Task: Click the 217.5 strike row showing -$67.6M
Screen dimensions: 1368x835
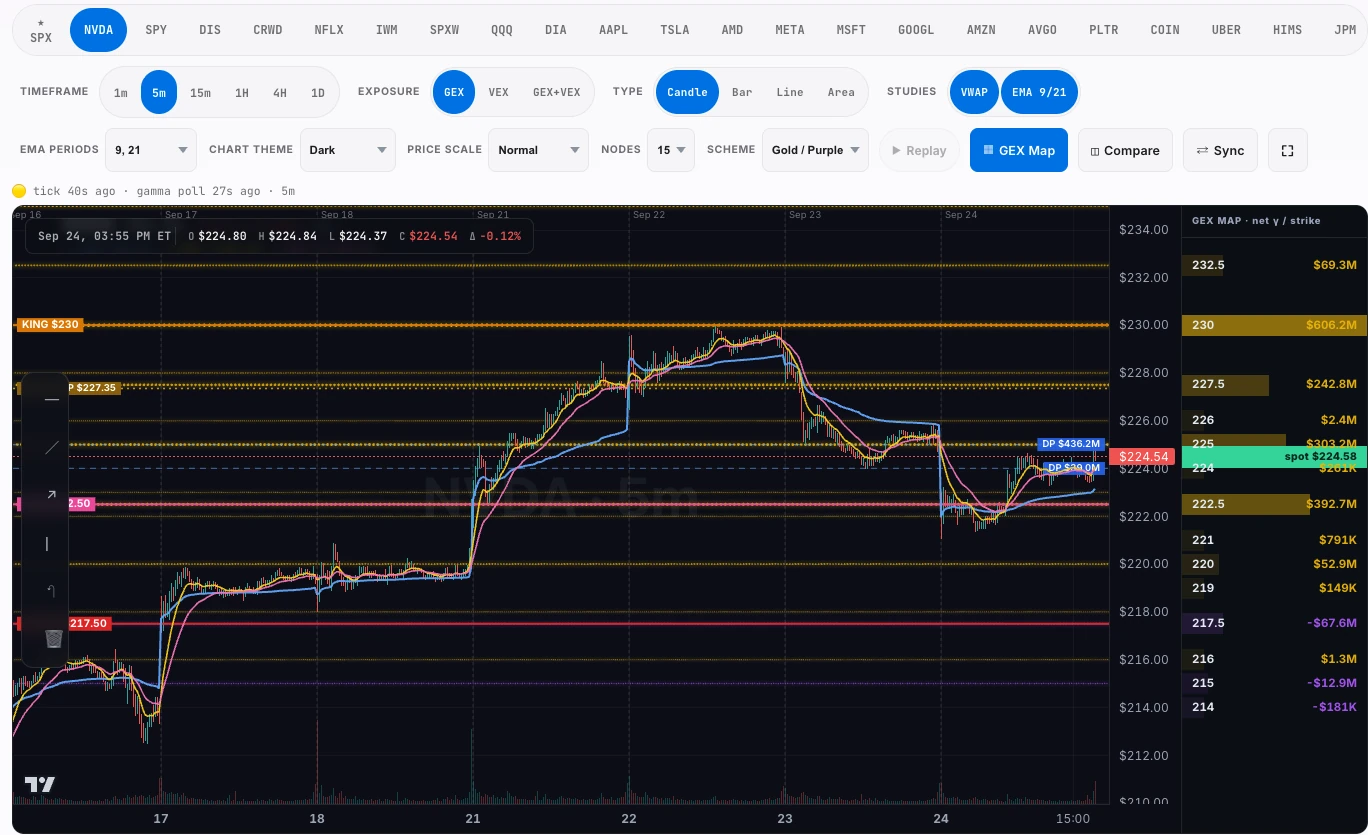Action: [x=1274, y=623]
